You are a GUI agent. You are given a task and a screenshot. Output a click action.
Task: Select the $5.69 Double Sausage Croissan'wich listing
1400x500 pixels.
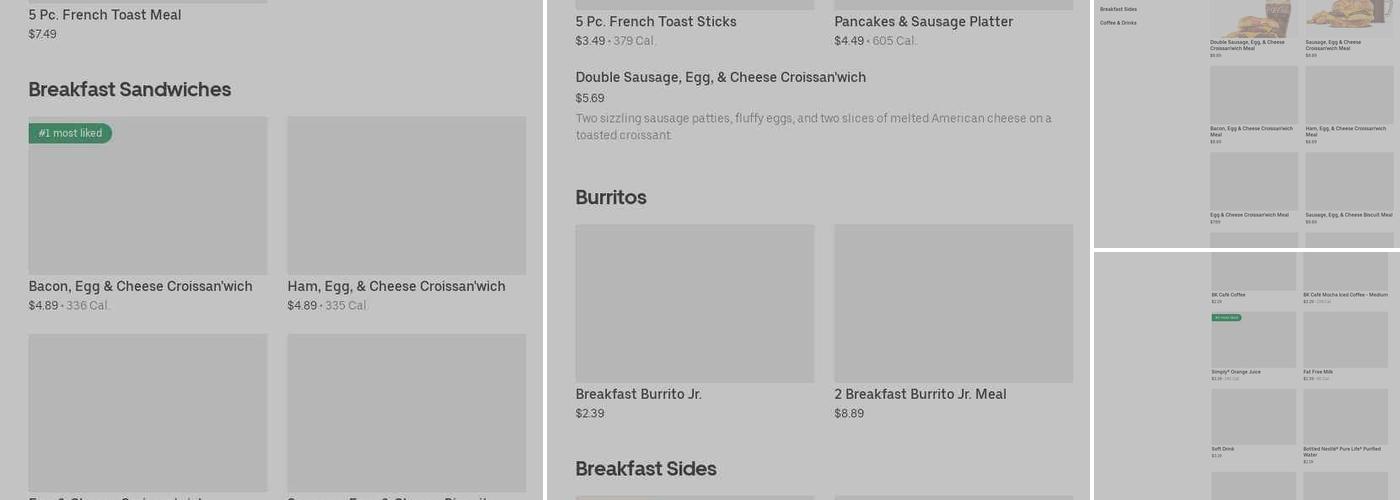click(720, 78)
